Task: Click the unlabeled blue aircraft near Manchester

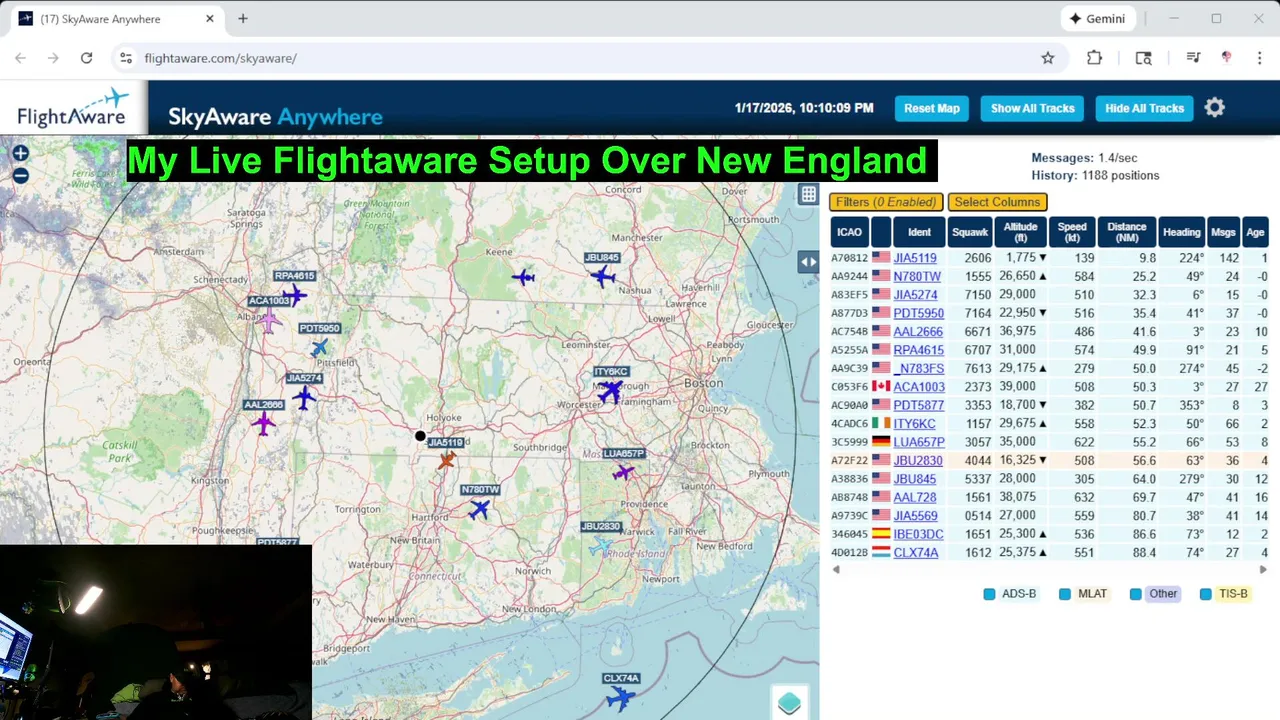Action: (x=523, y=277)
